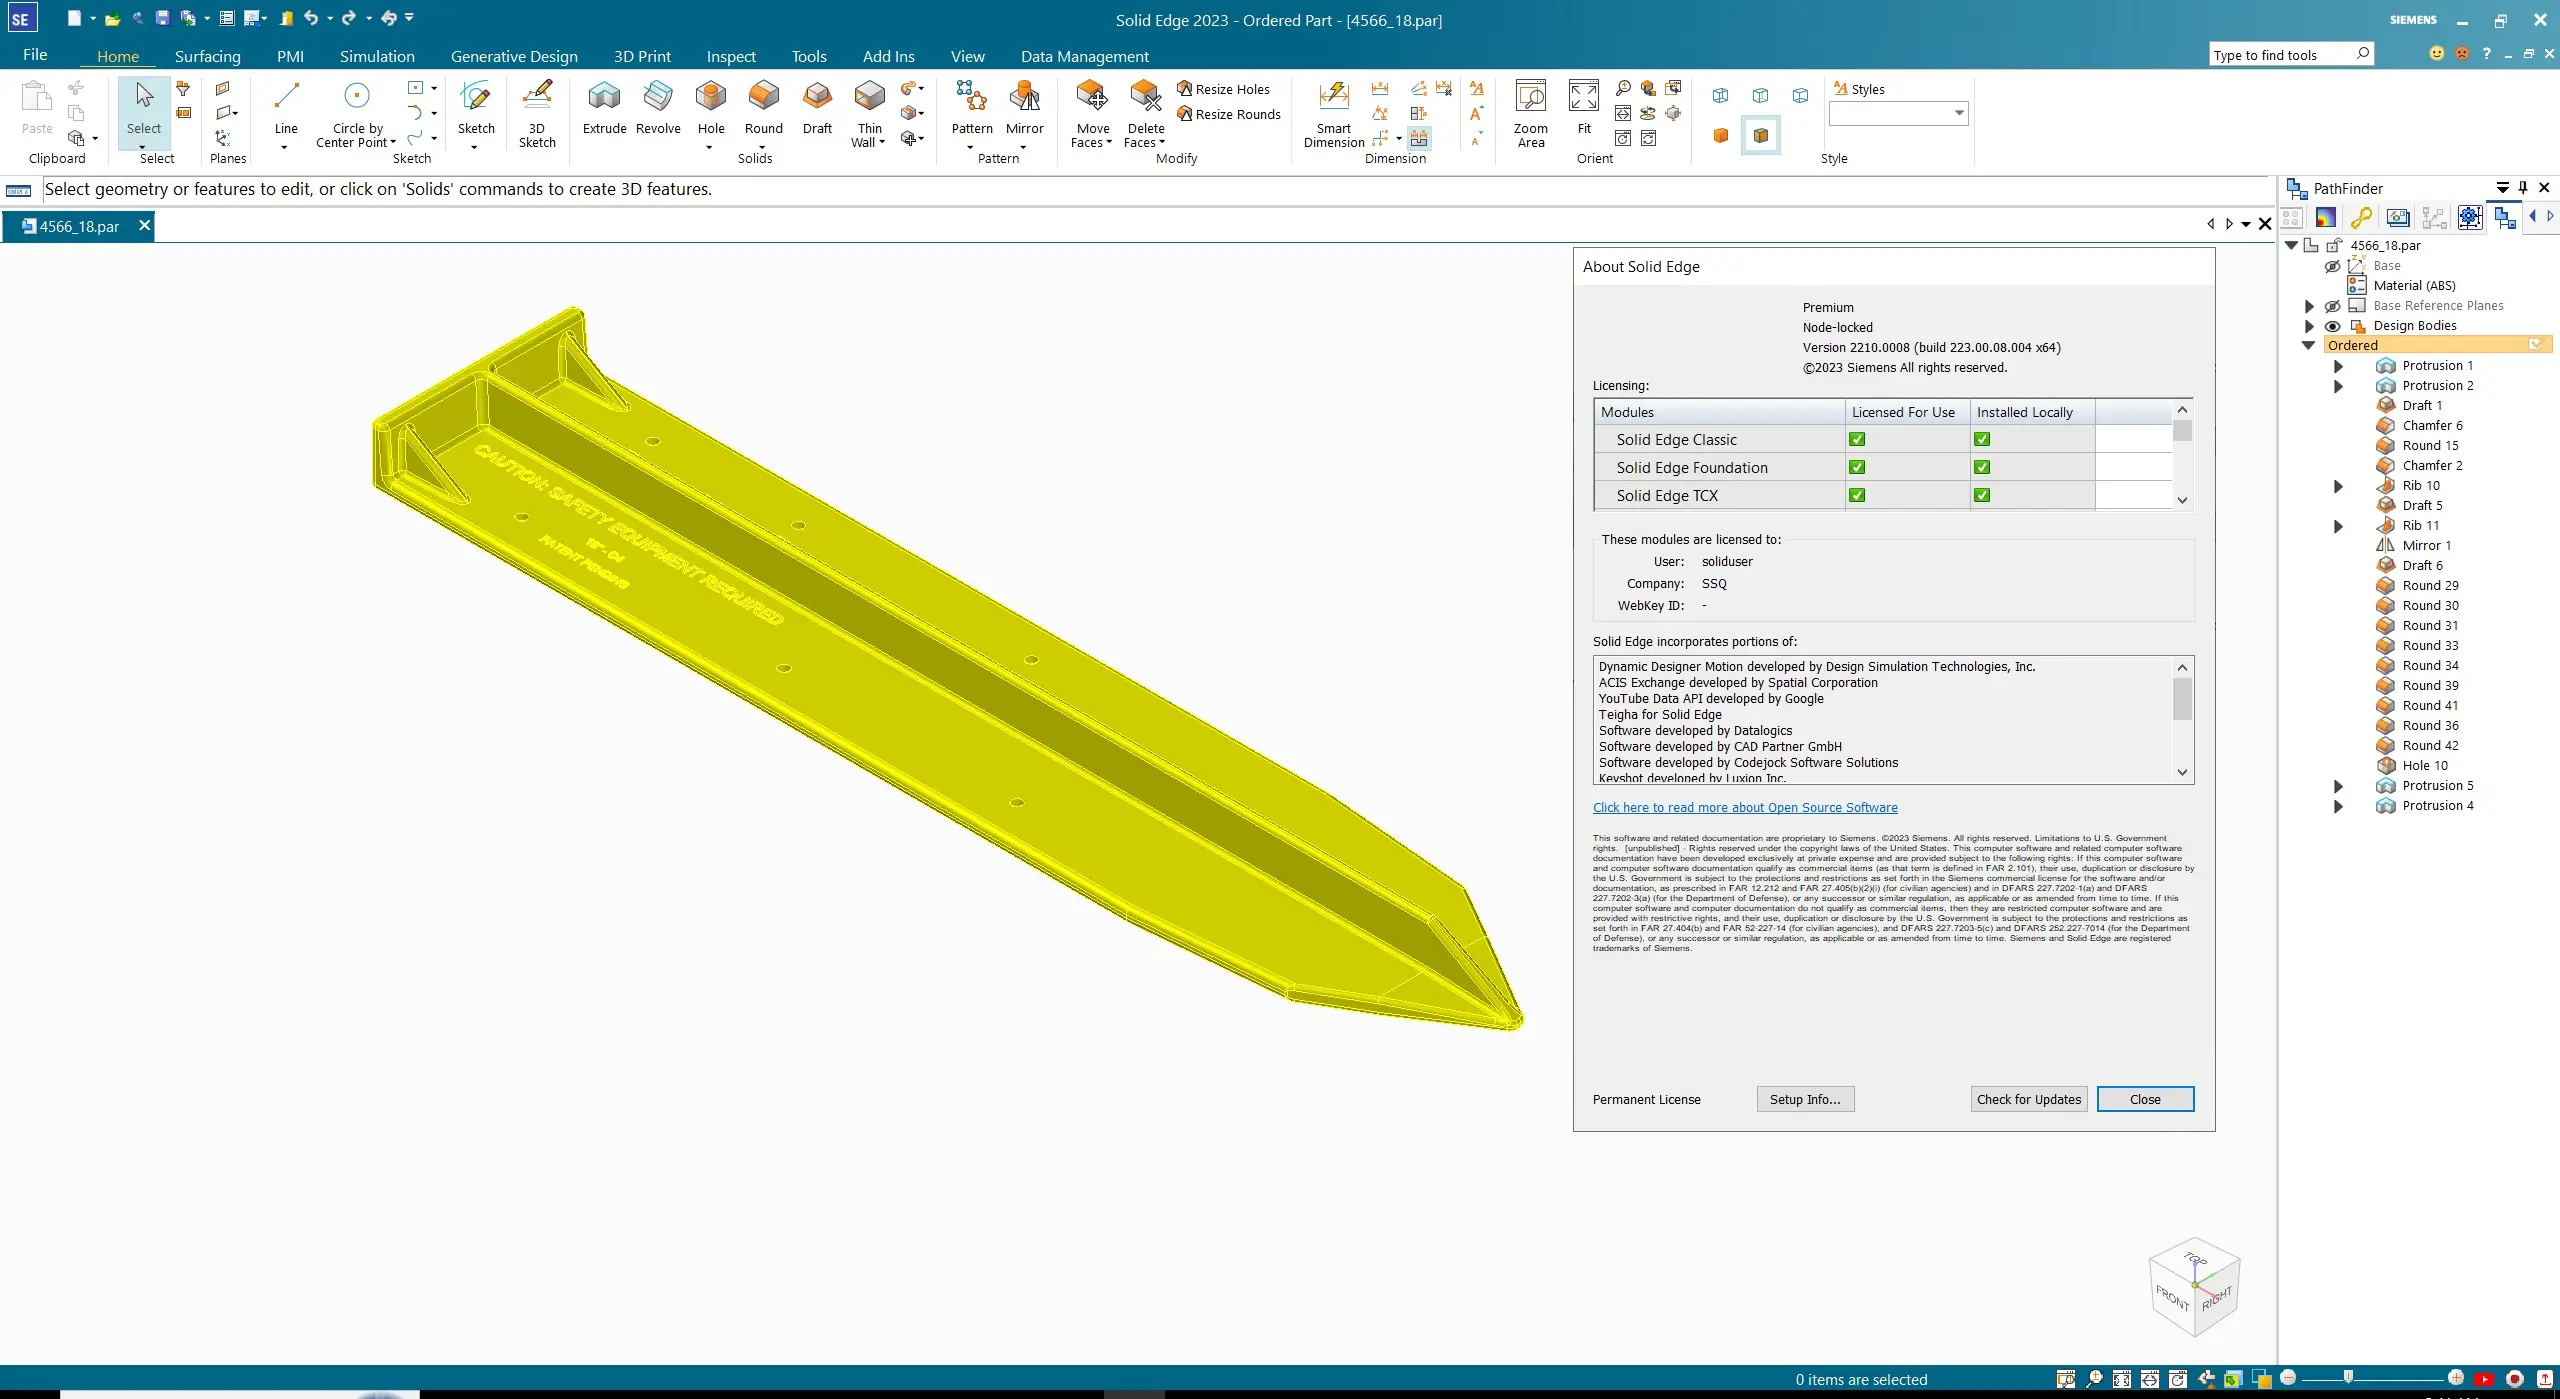This screenshot has height=1399, width=2560.
Task: Select the Draft tool
Action: [x=817, y=107]
